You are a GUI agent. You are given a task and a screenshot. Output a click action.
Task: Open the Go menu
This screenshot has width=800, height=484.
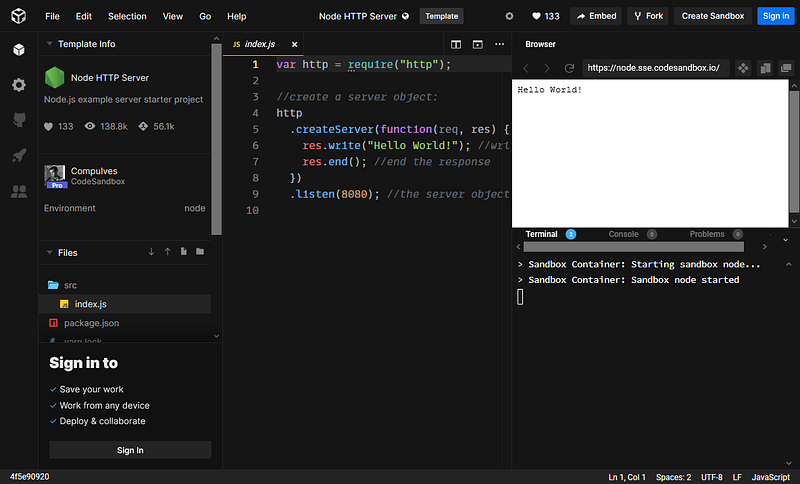[205, 16]
